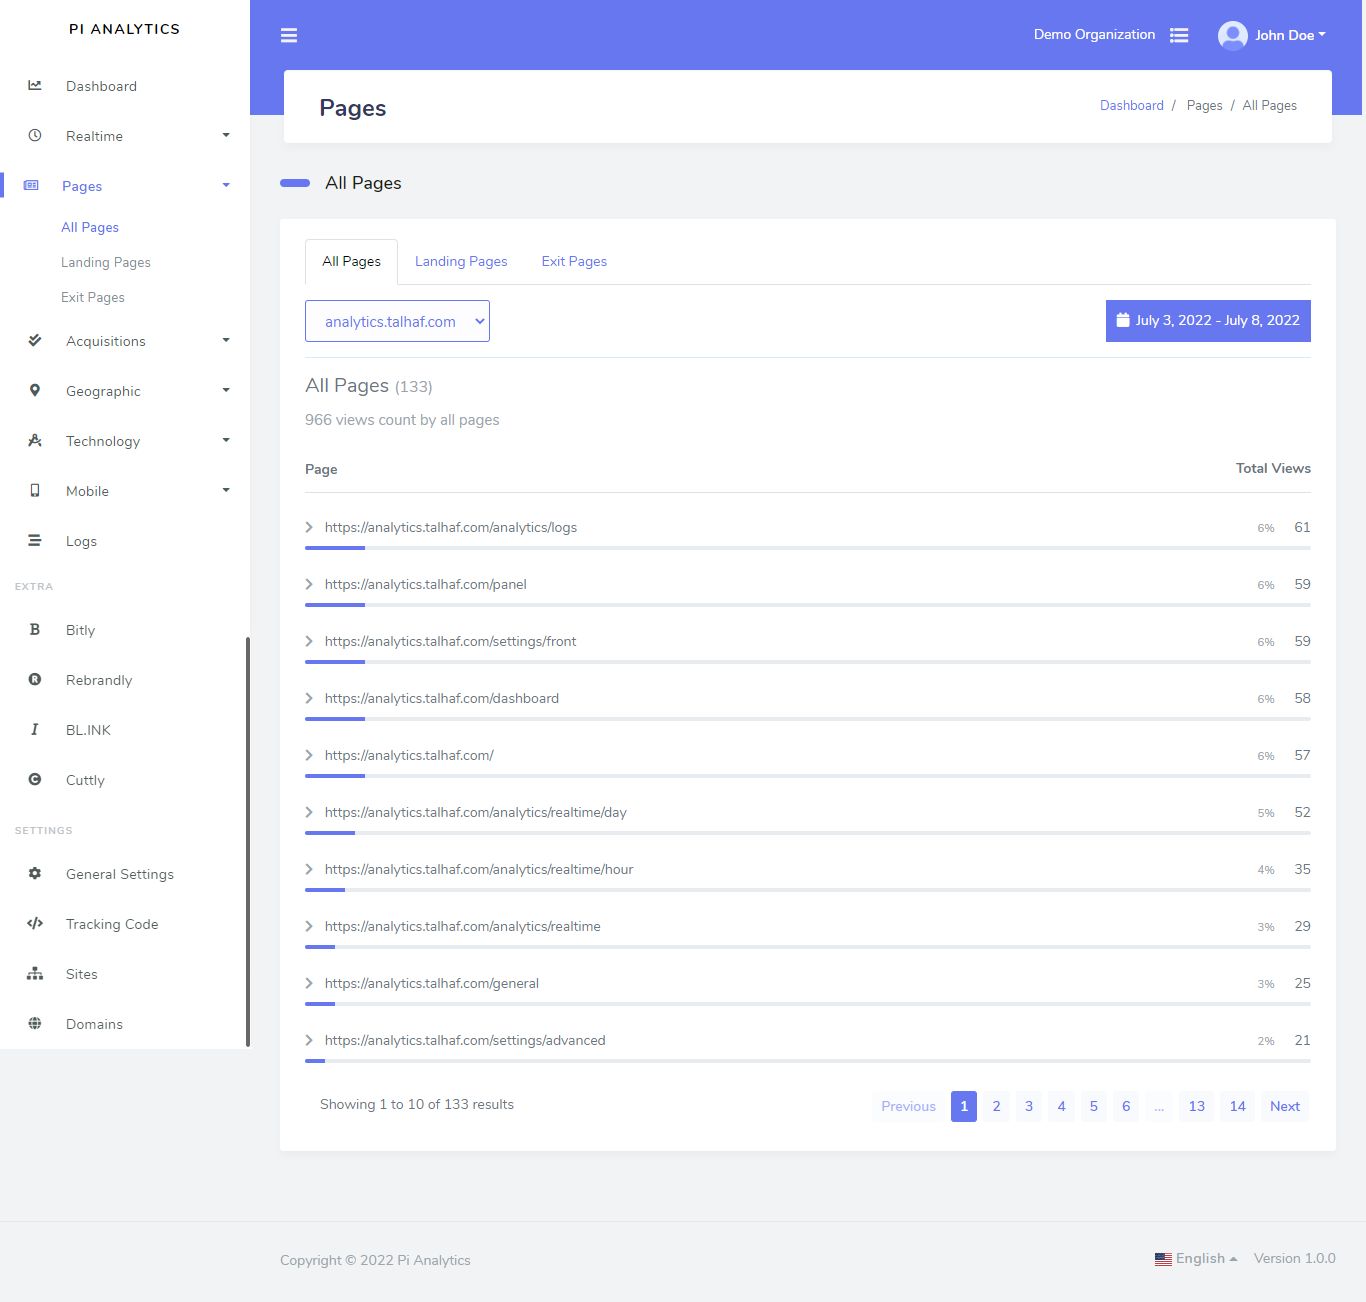The image size is (1366, 1302).
Task: Click the Acquisitions double-check icon
Action: (35, 341)
